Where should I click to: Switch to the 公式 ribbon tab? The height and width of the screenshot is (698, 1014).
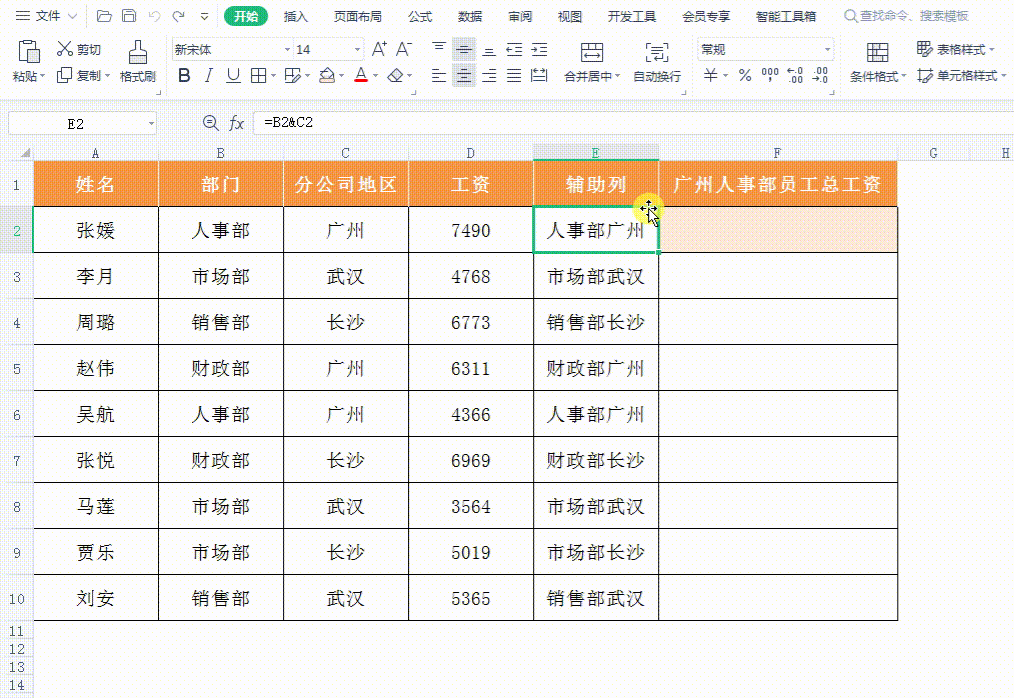pos(419,15)
